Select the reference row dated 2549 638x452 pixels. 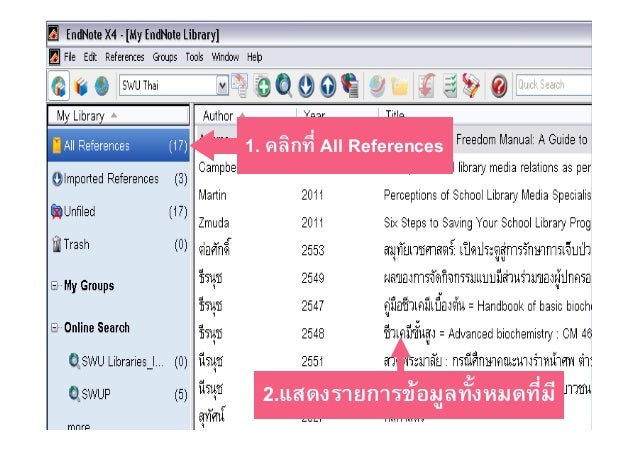click(x=393, y=278)
